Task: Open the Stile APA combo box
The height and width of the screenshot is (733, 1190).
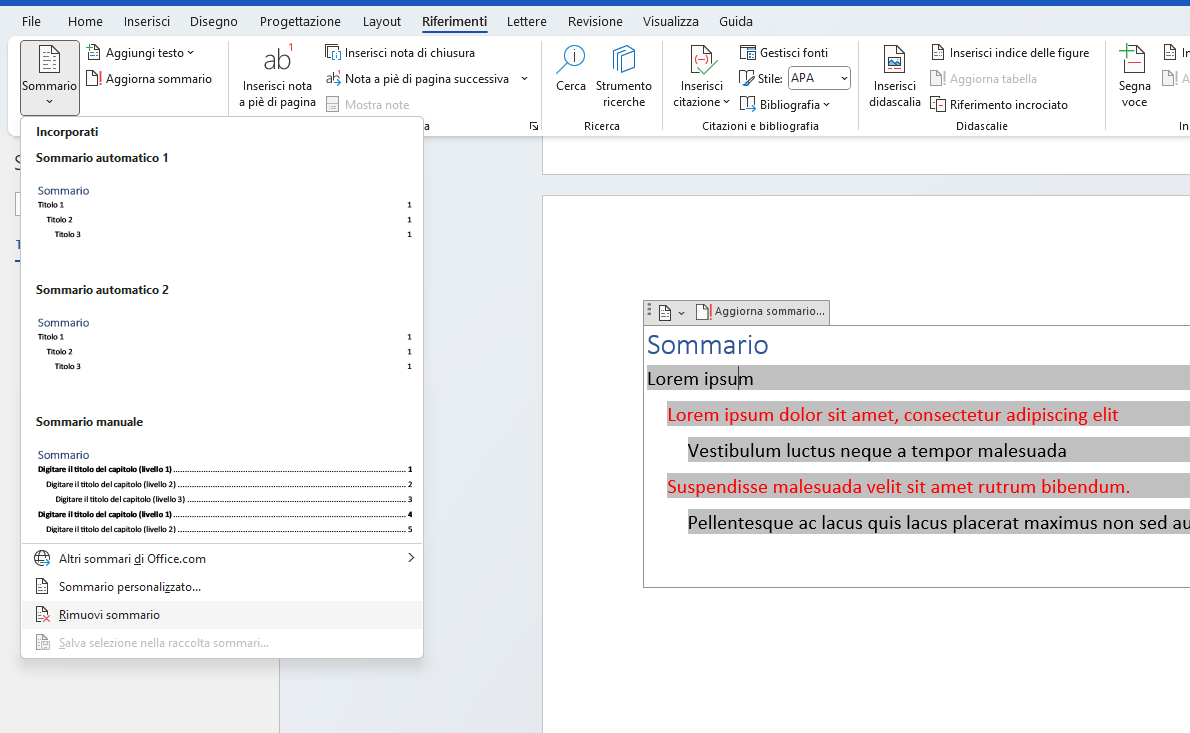Action: pyautogui.click(x=819, y=77)
